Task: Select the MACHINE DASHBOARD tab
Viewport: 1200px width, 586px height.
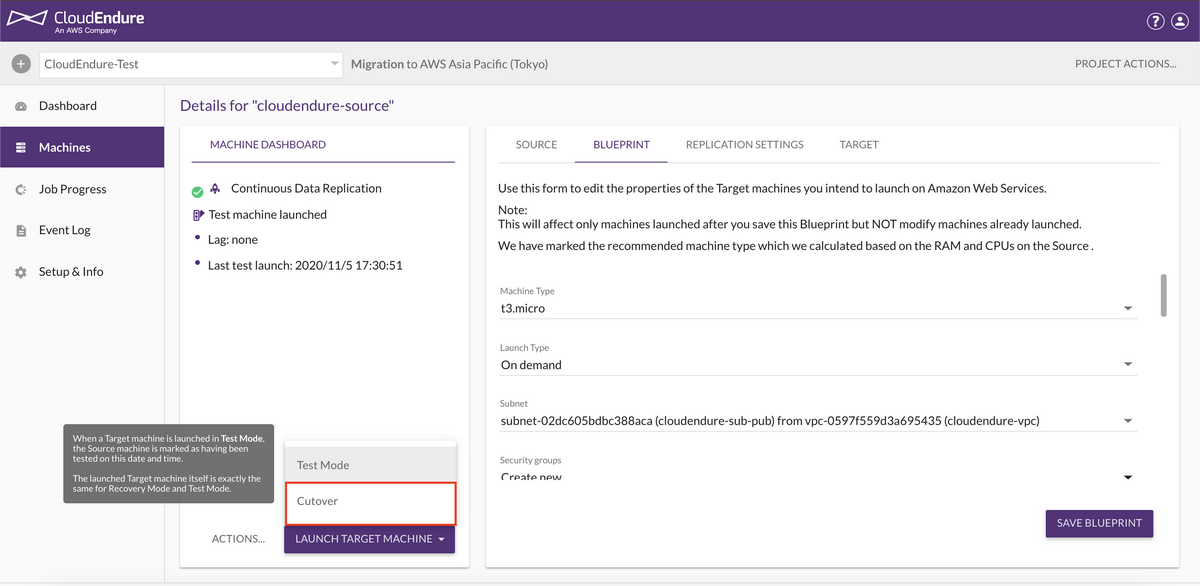Action: (x=268, y=145)
